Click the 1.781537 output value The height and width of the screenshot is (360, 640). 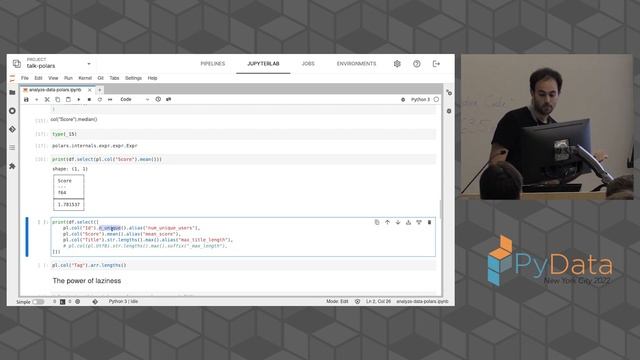click(69, 204)
